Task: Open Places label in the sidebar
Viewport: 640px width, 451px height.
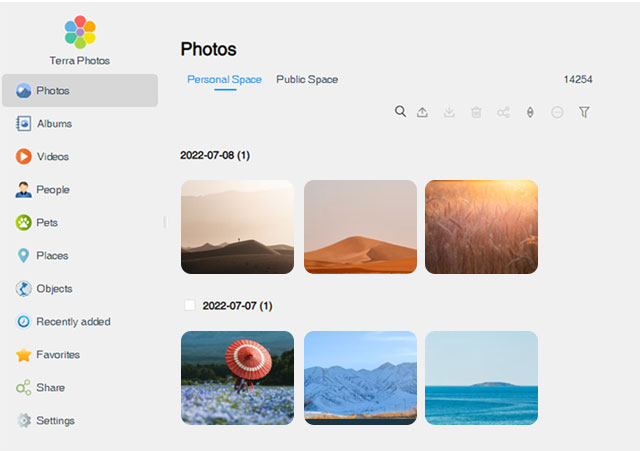Action: [52, 255]
